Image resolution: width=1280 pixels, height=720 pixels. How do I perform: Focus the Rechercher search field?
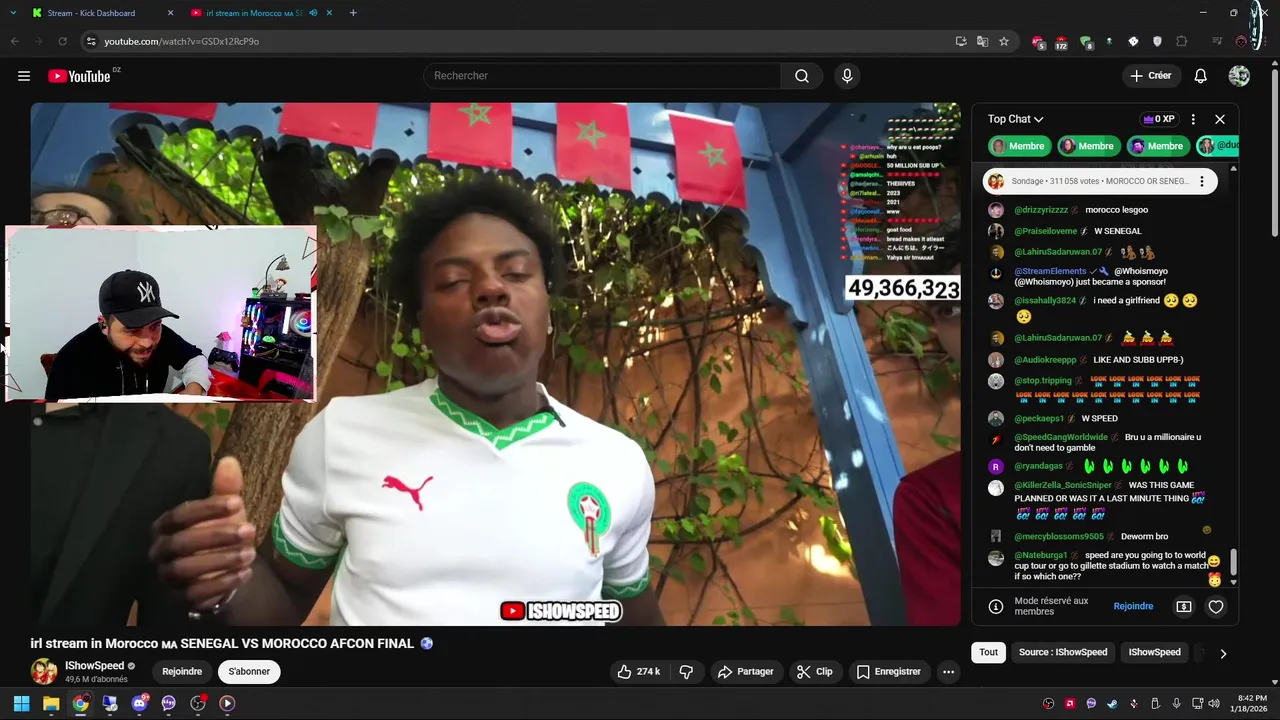(x=602, y=76)
